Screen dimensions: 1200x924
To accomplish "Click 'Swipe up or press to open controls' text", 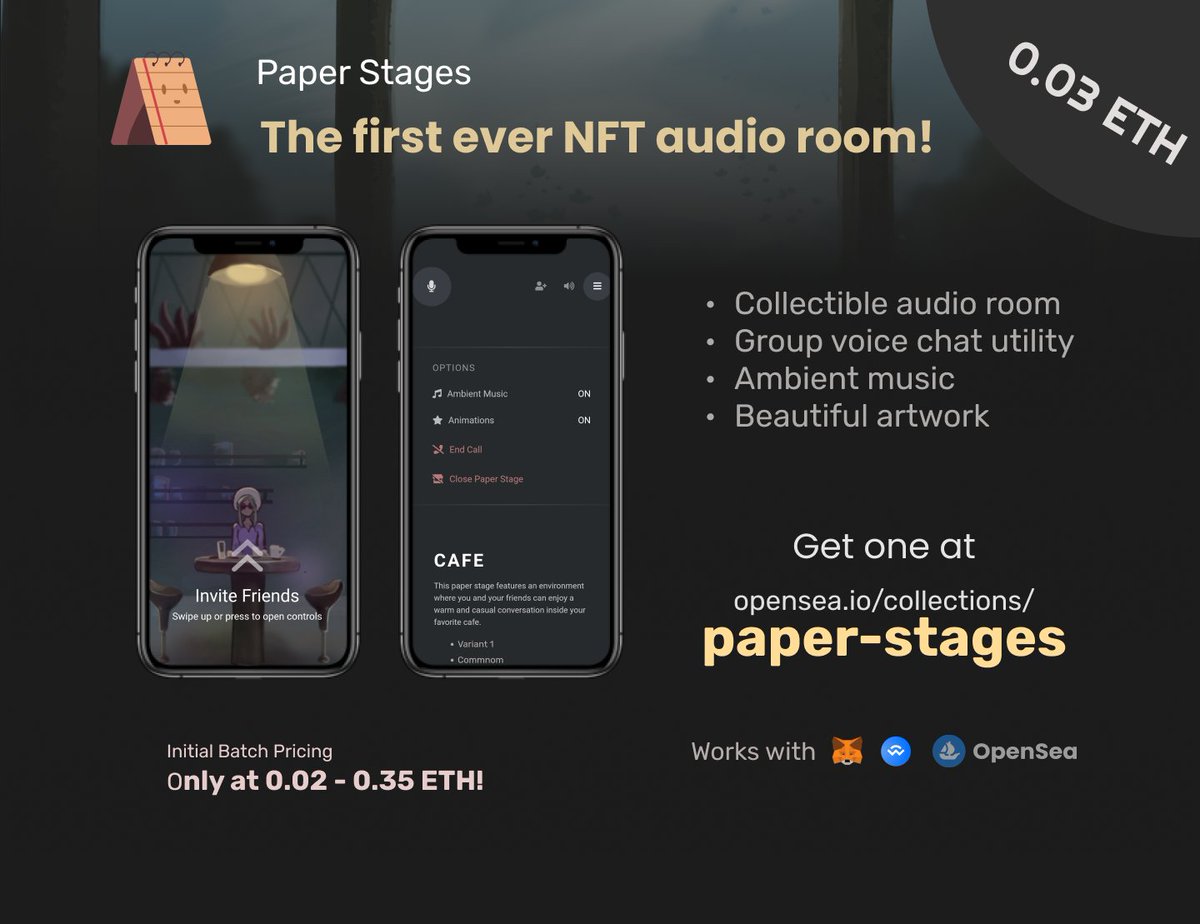I will (x=247, y=617).
